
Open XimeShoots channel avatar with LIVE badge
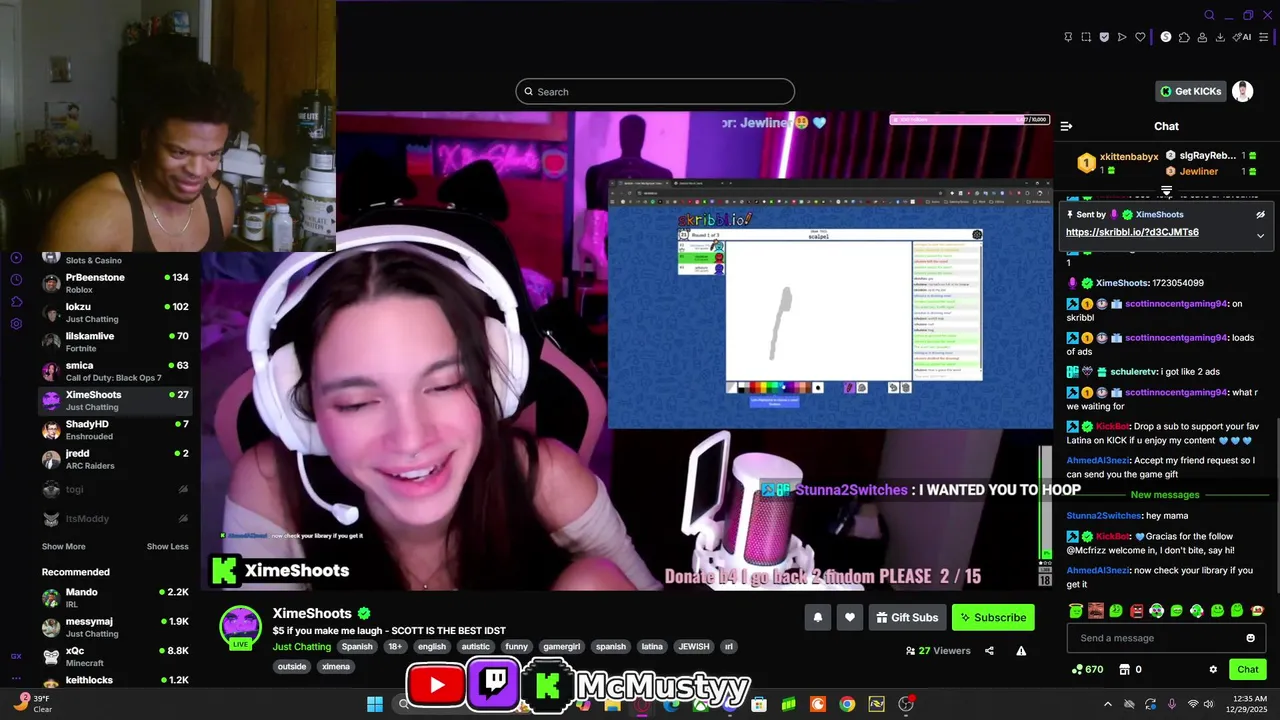click(241, 628)
